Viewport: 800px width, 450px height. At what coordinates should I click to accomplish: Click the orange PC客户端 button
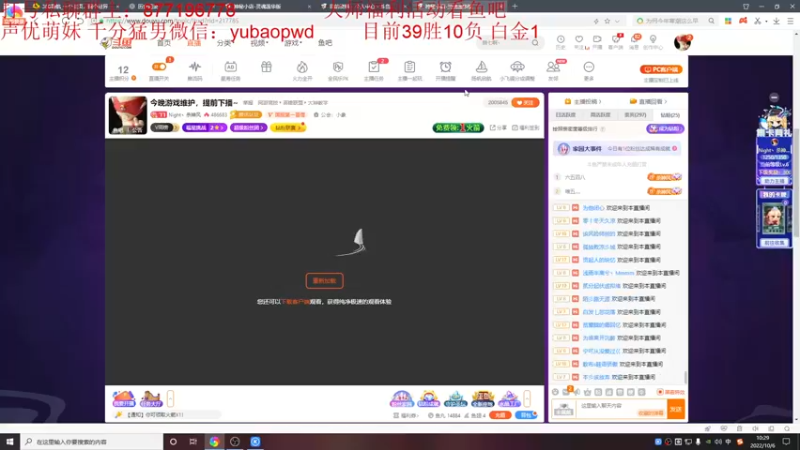click(661, 69)
